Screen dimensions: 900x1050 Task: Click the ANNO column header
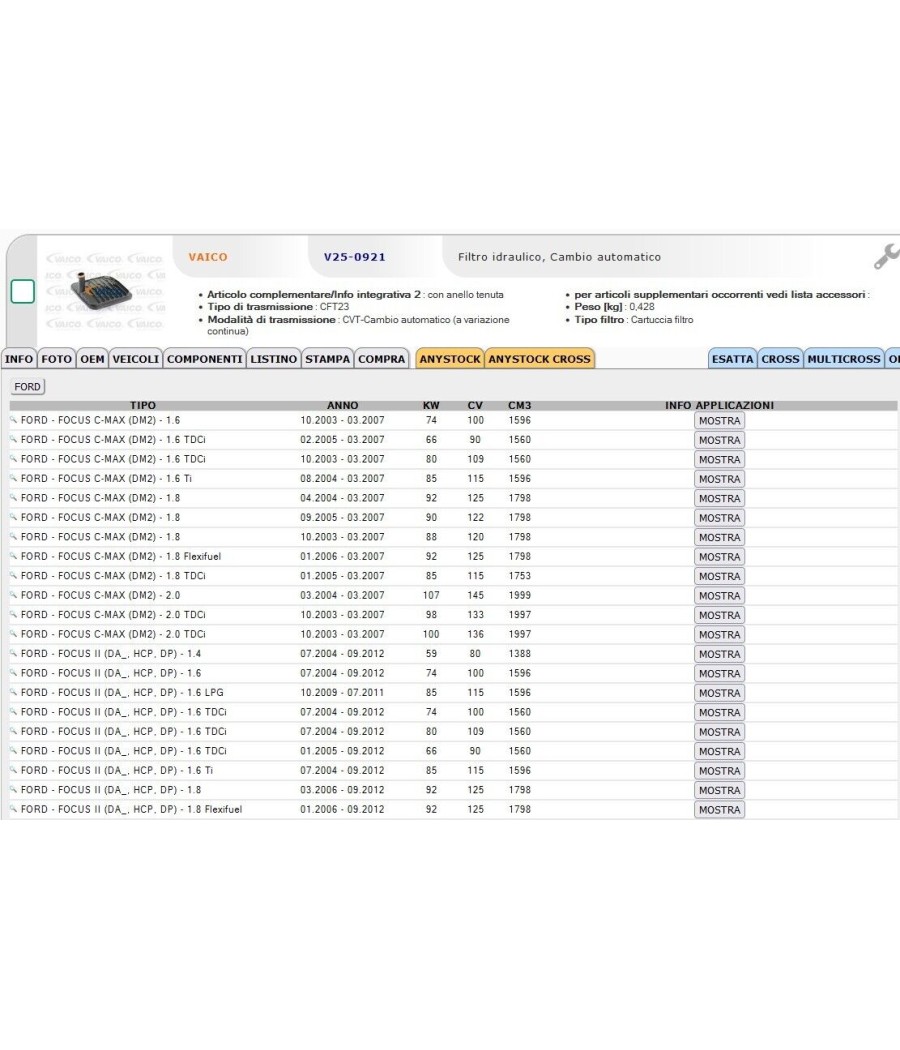[x=342, y=405]
